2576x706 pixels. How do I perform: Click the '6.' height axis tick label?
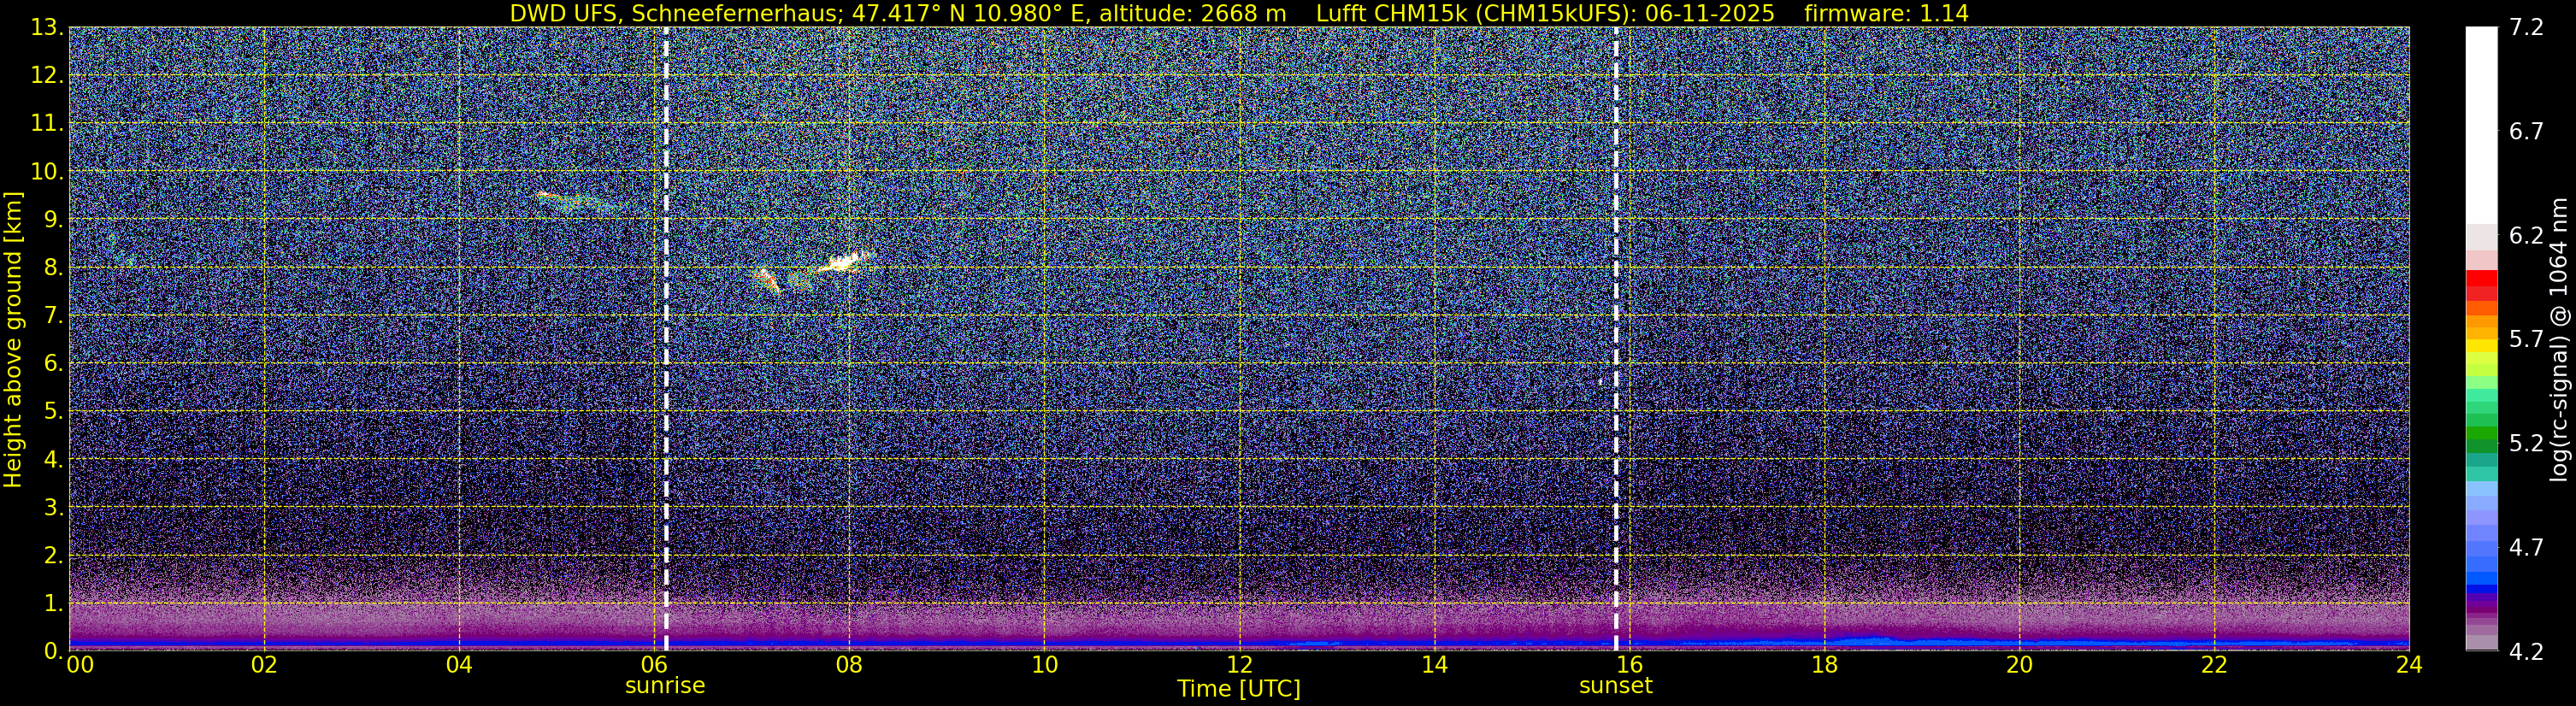point(54,364)
